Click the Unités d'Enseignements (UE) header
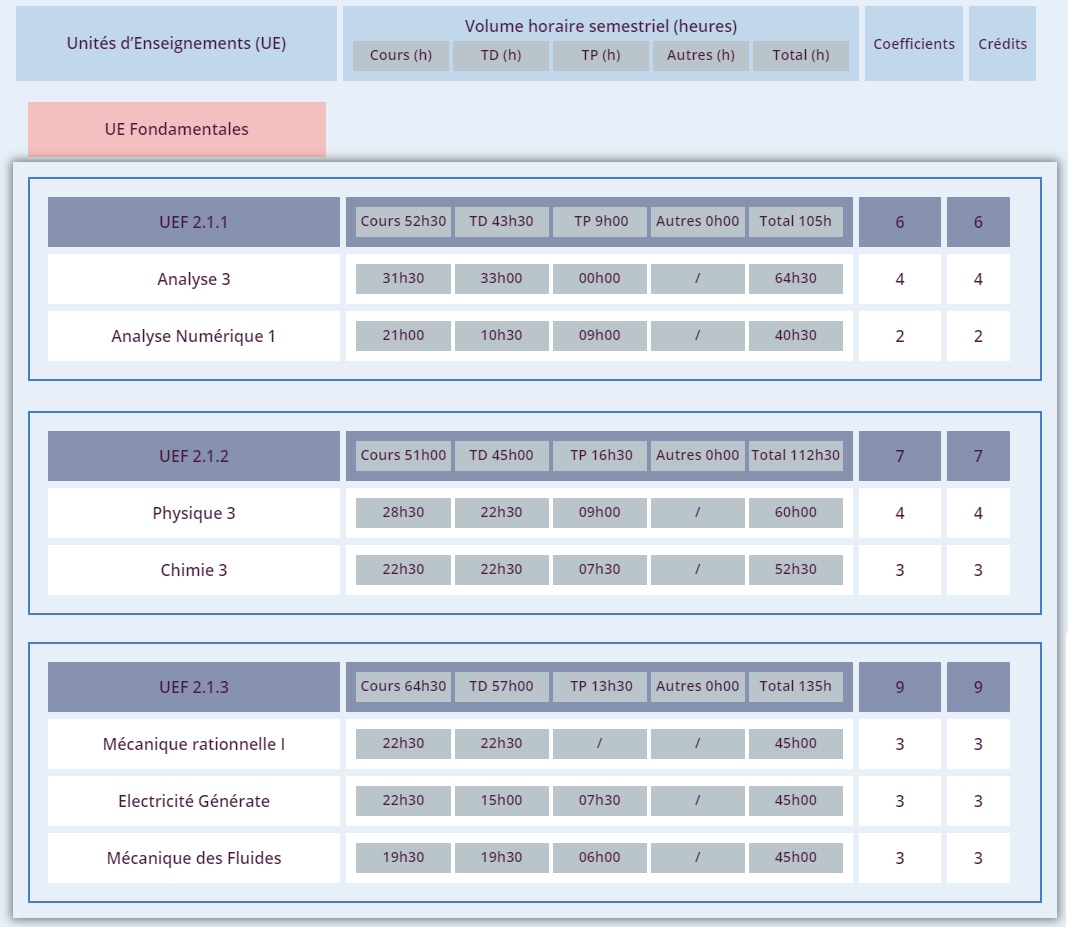Screen dimensions: 1070x929 (176, 44)
